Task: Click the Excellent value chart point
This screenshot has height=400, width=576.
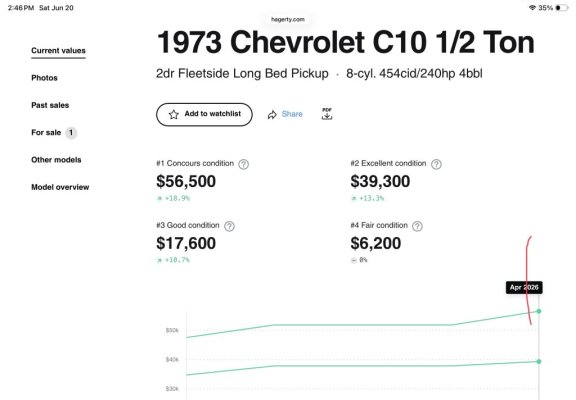Action: [539, 361]
